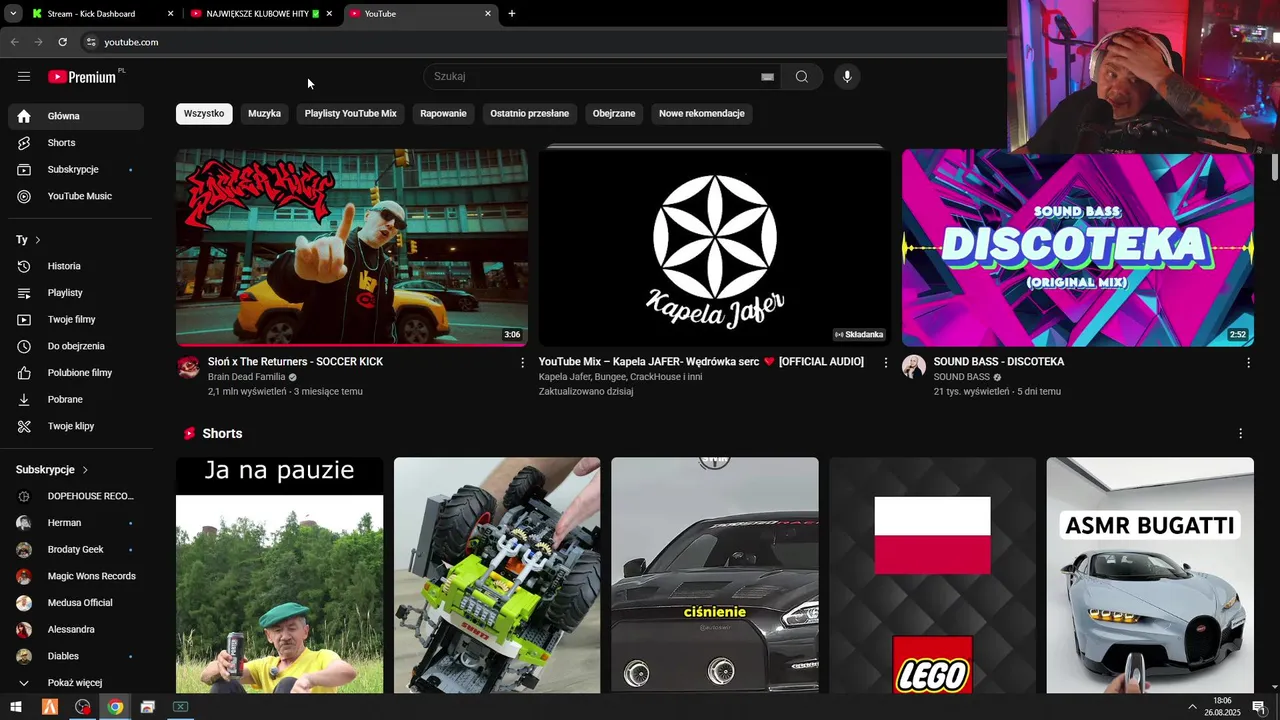The width and height of the screenshot is (1280, 720).
Task: Open Brodaty Geek channel
Action: point(76,550)
